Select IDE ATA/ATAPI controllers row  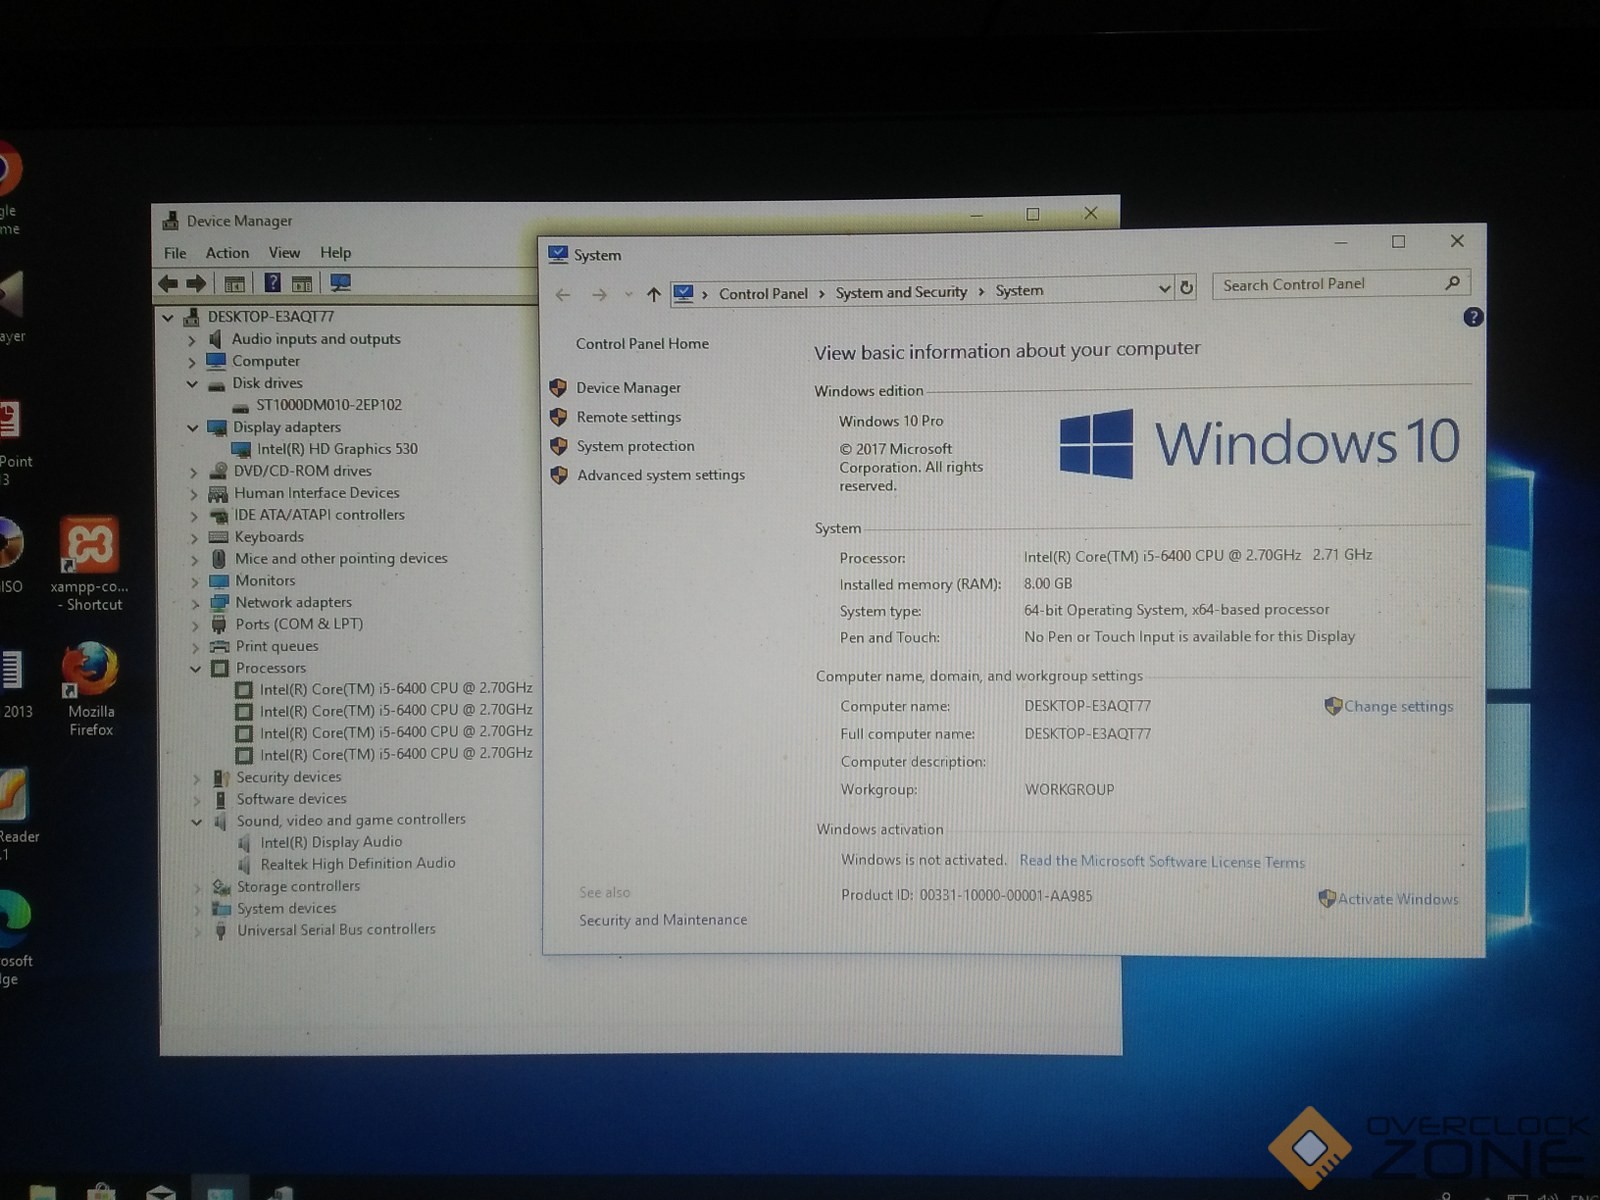coord(319,515)
